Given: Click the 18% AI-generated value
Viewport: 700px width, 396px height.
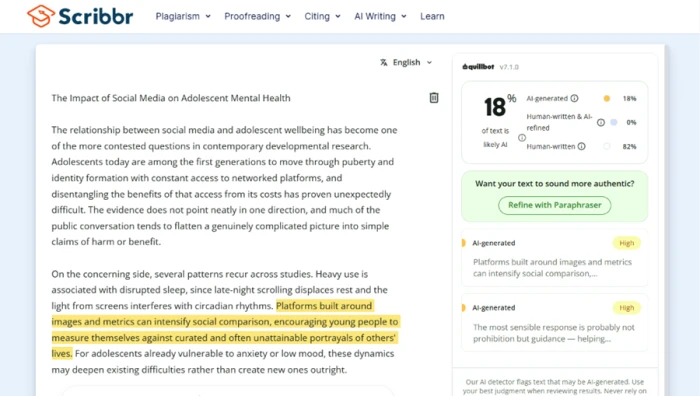Looking at the screenshot, I should (629, 99).
